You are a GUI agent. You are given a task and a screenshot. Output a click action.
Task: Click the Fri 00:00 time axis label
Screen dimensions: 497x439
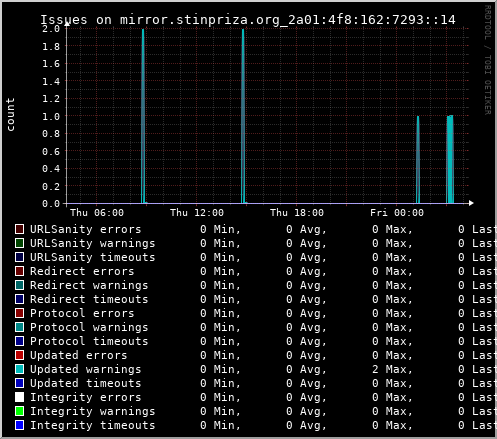click(x=397, y=213)
